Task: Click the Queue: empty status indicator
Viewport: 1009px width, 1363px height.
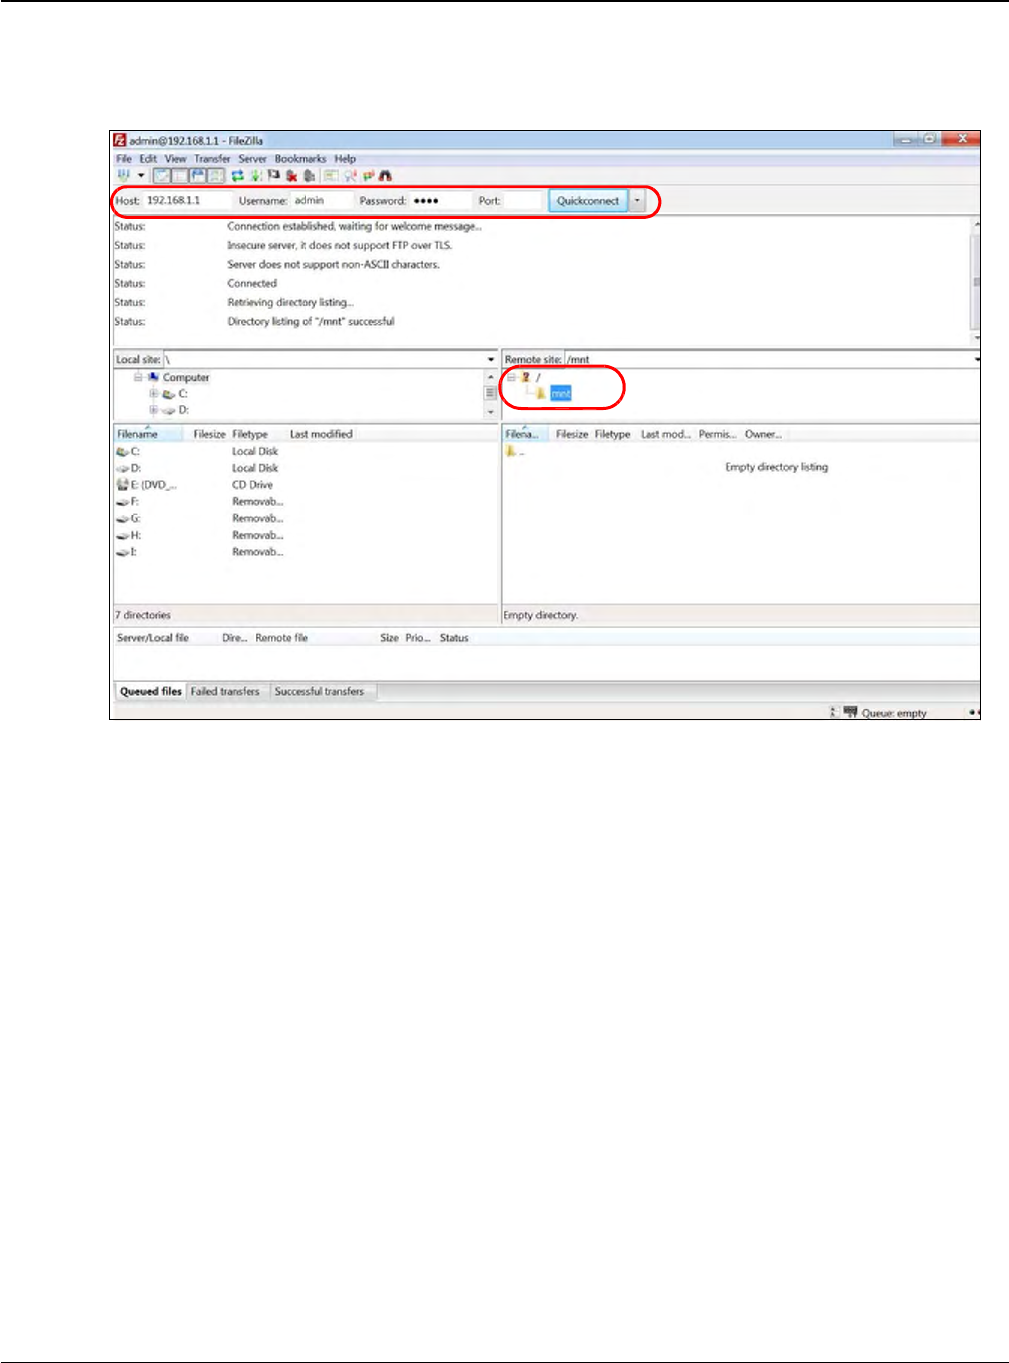Action: 894,713
